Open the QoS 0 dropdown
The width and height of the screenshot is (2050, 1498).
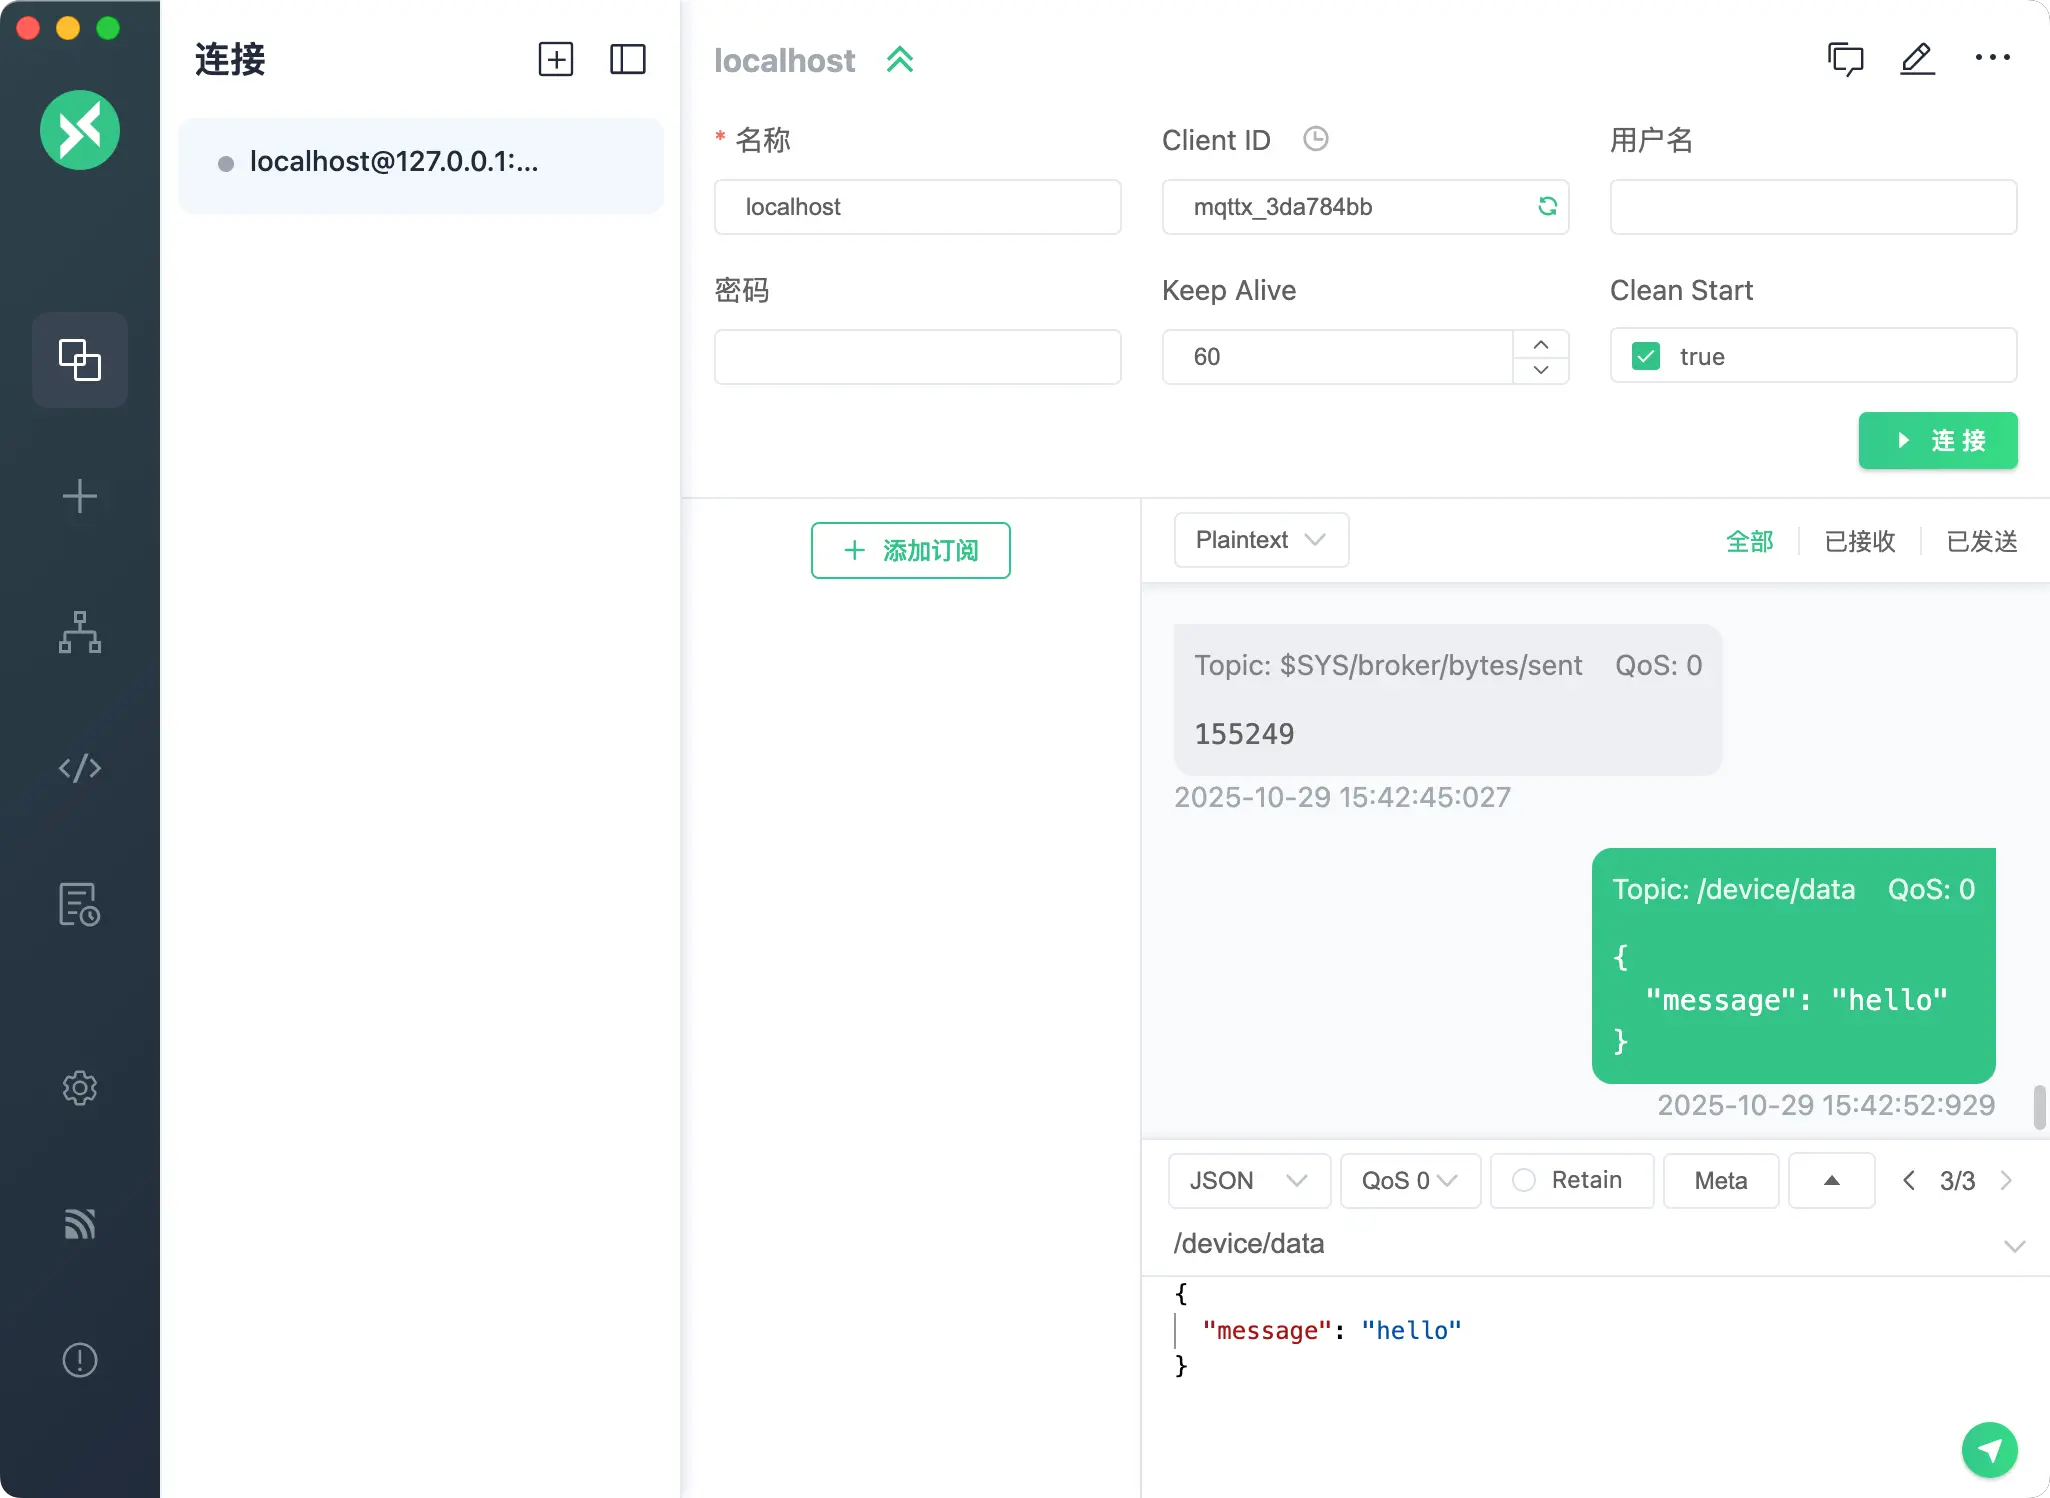(x=1408, y=1180)
